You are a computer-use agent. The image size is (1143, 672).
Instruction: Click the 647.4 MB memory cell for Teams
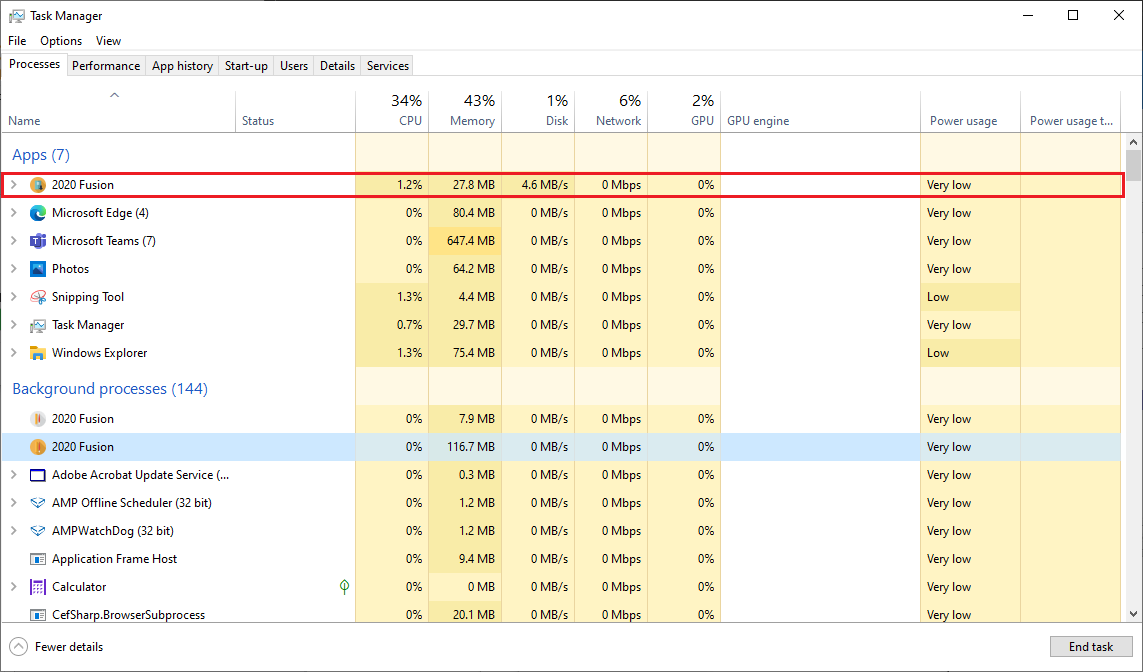click(x=465, y=241)
